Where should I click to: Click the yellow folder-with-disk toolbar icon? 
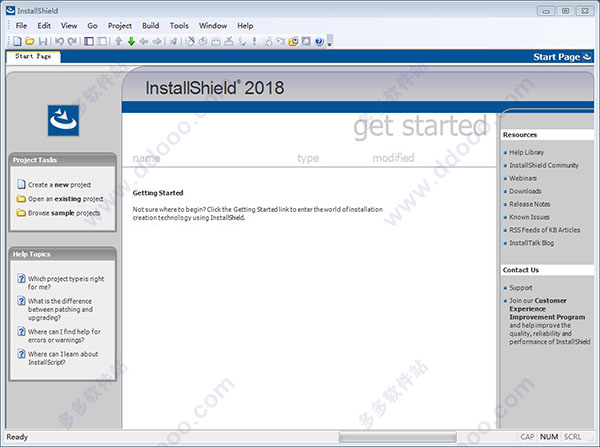pos(293,41)
